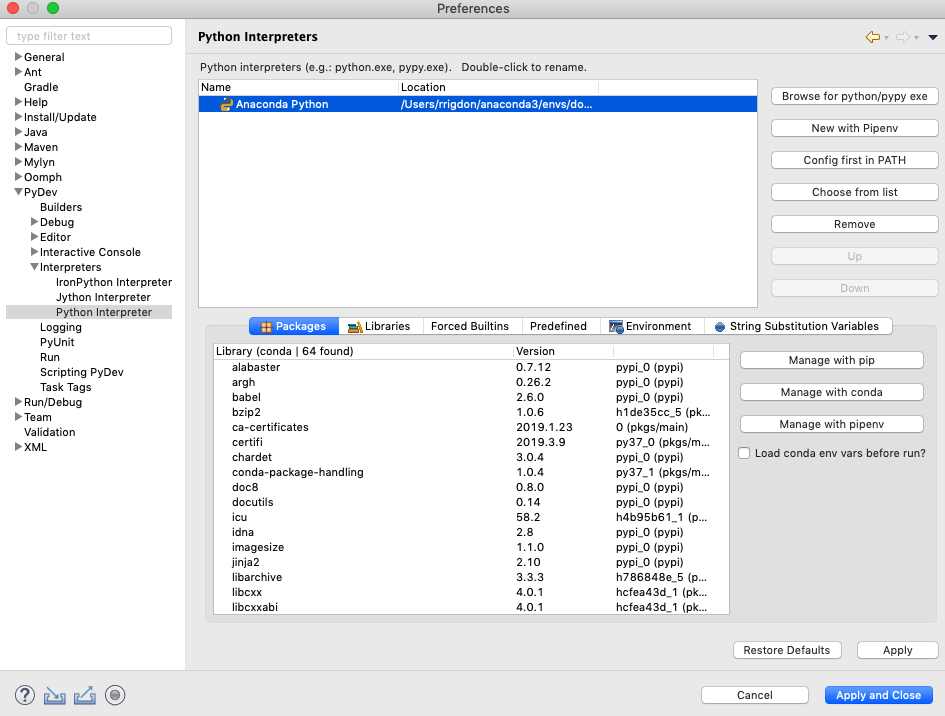The width and height of the screenshot is (945, 716).
Task: Click New with Pipenv button
Action: [855, 128]
